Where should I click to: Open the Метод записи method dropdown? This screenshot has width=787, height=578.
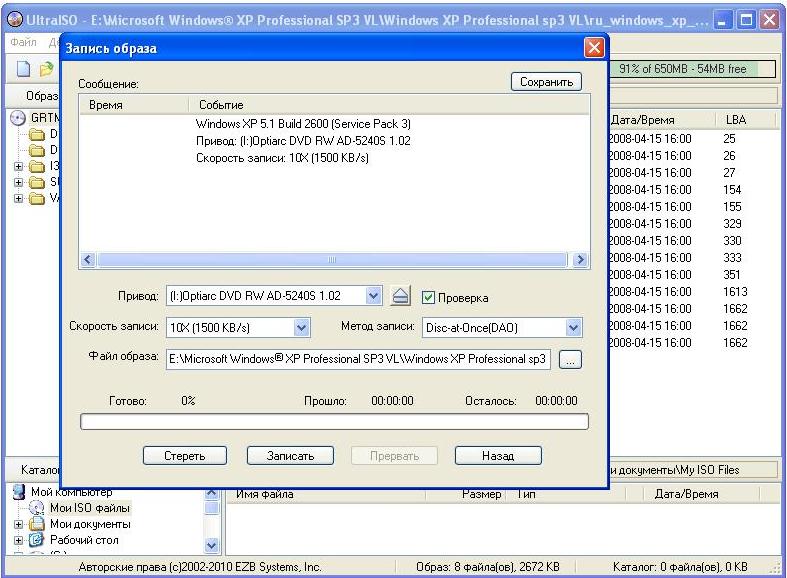pyautogui.click(x=573, y=328)
